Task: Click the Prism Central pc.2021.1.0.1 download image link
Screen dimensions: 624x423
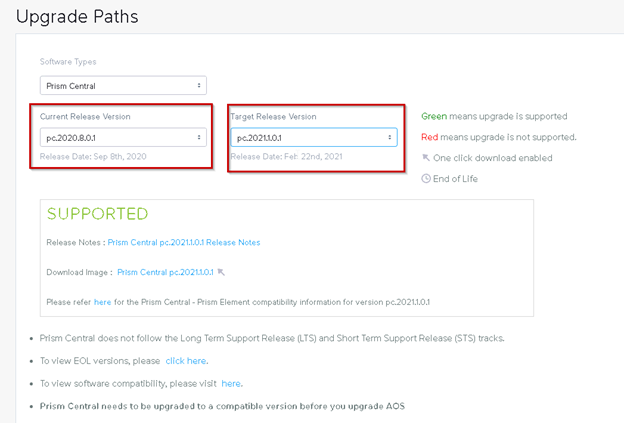Action: [165, 272]
